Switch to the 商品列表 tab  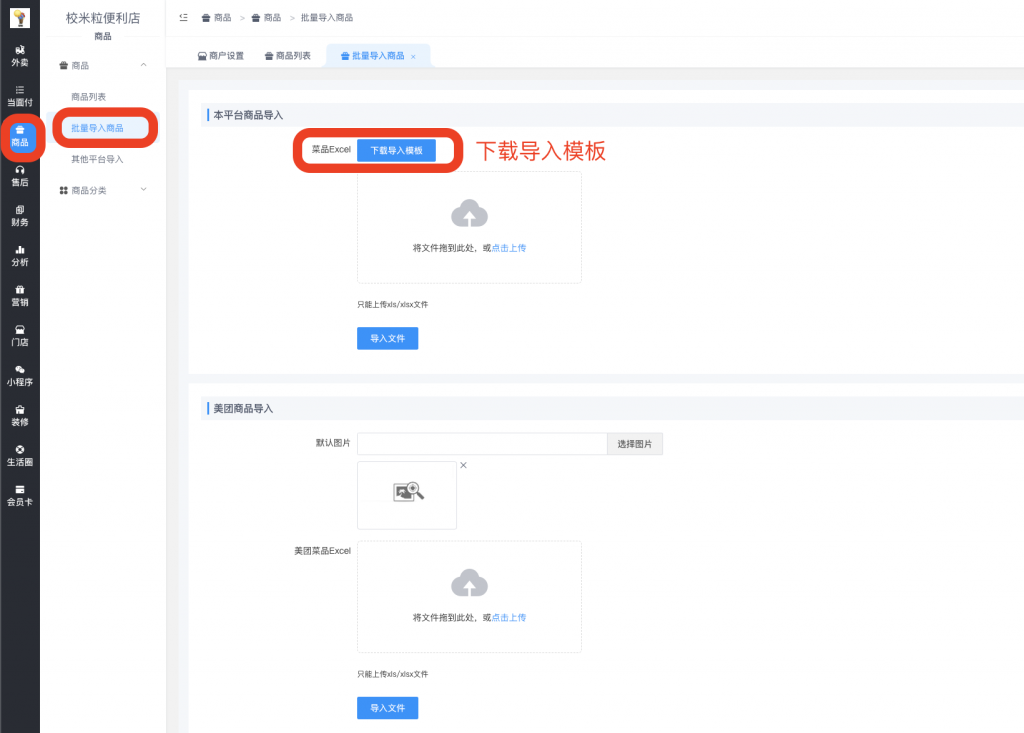coord(289,58)
